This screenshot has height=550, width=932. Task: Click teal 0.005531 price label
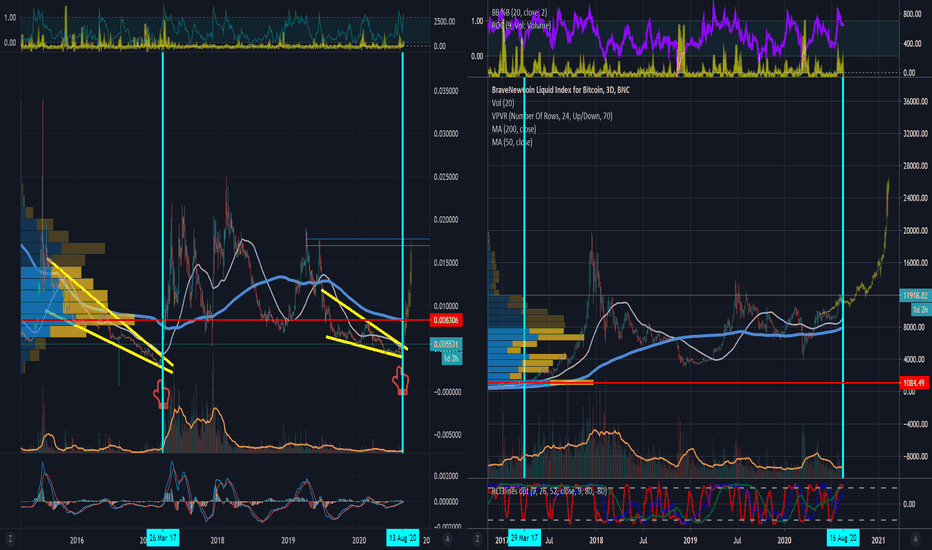point(446,344)
